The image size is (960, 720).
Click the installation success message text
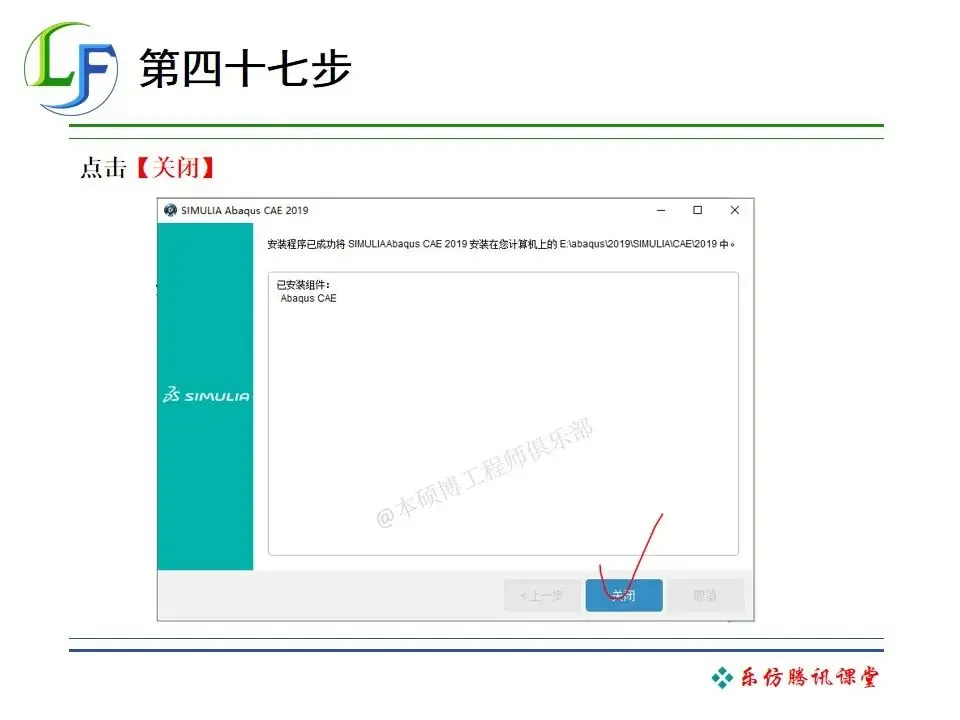click(x=501, y=244)
